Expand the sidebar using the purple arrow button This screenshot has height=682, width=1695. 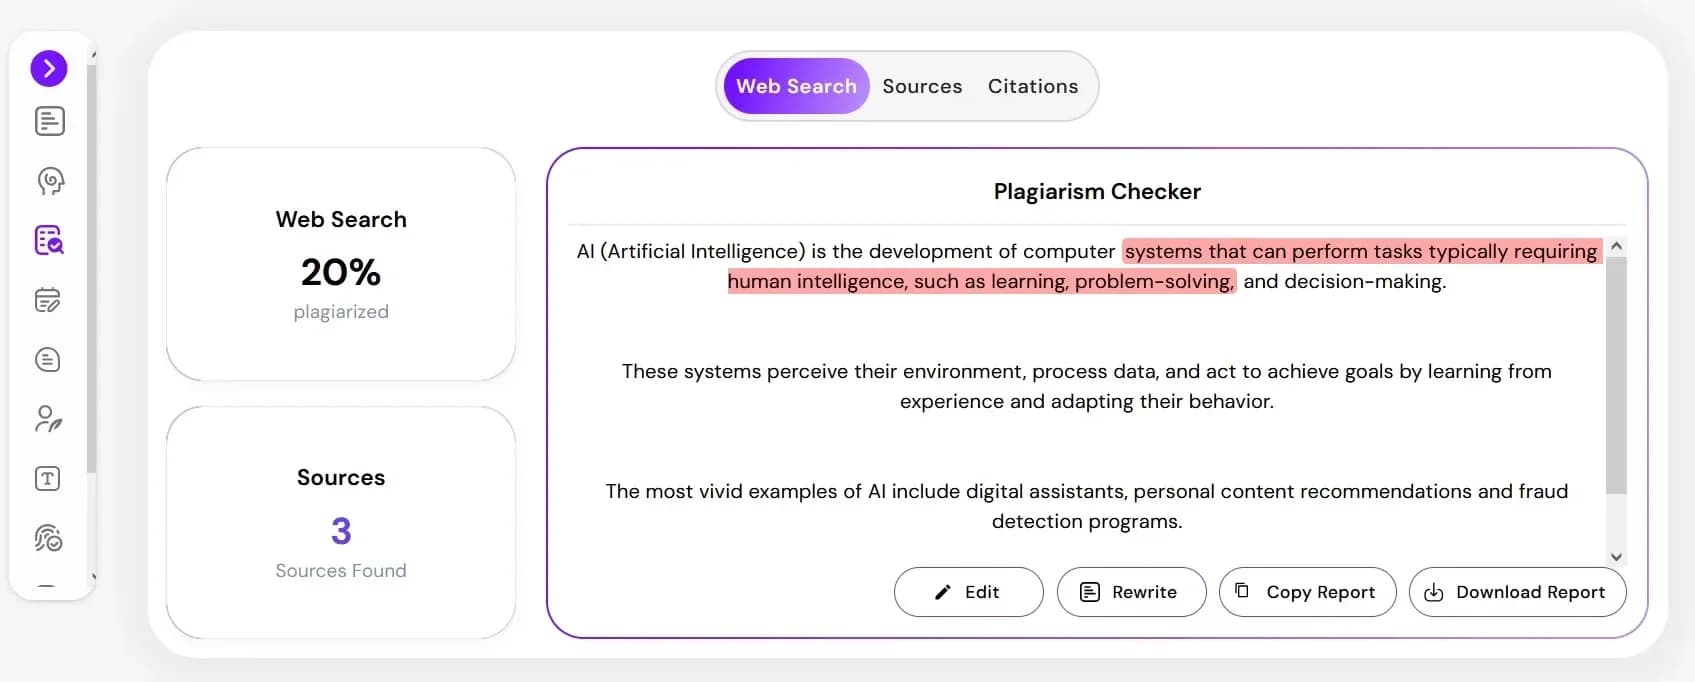pyautogui.click(x=48, y=68)
